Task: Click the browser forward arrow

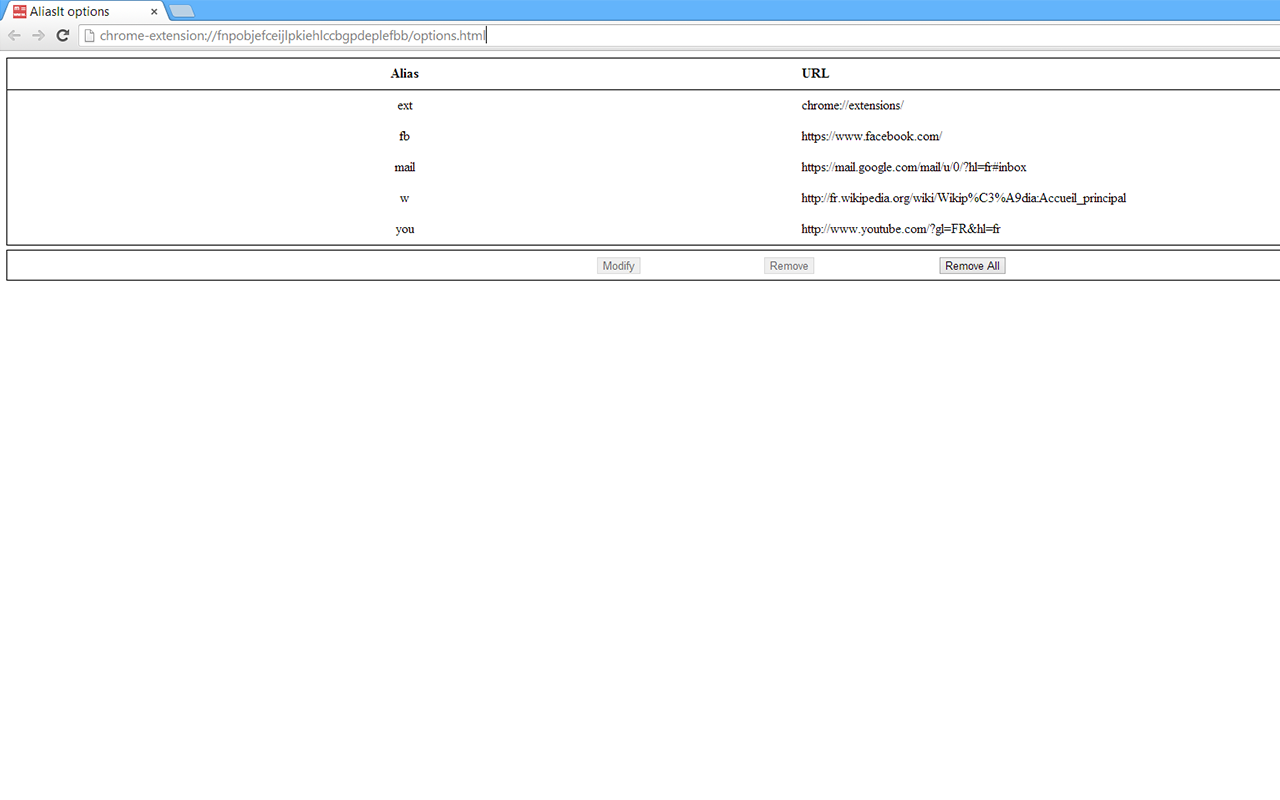Action: (x=38, y=35)
